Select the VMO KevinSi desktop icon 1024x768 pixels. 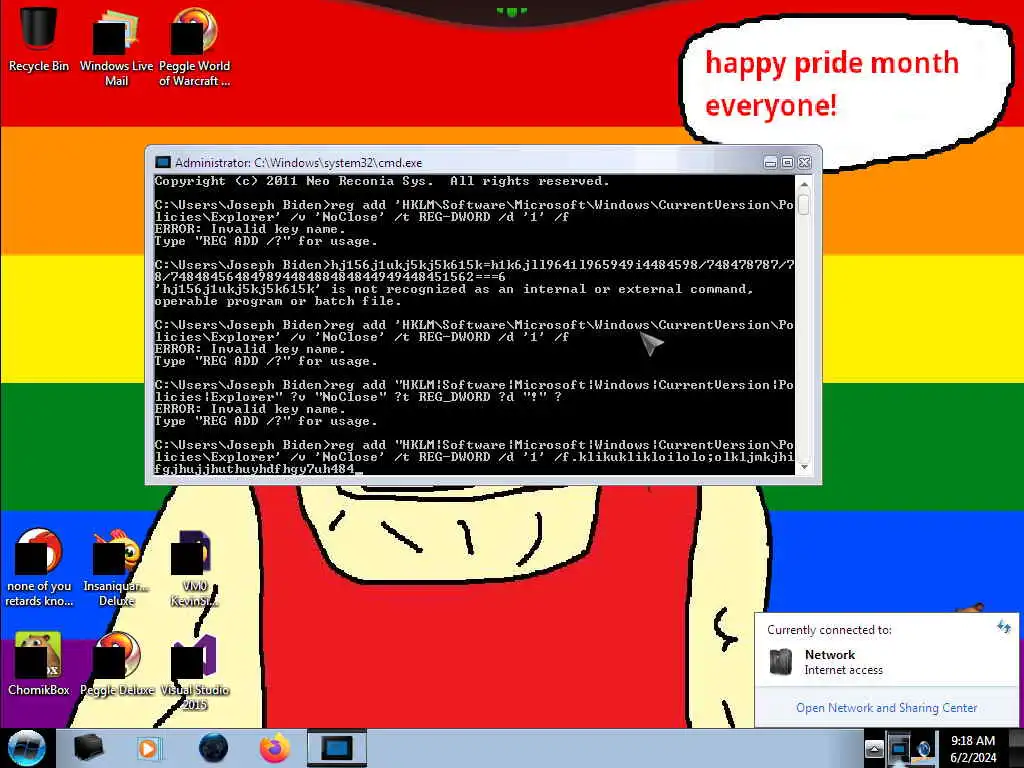[194, 567]
